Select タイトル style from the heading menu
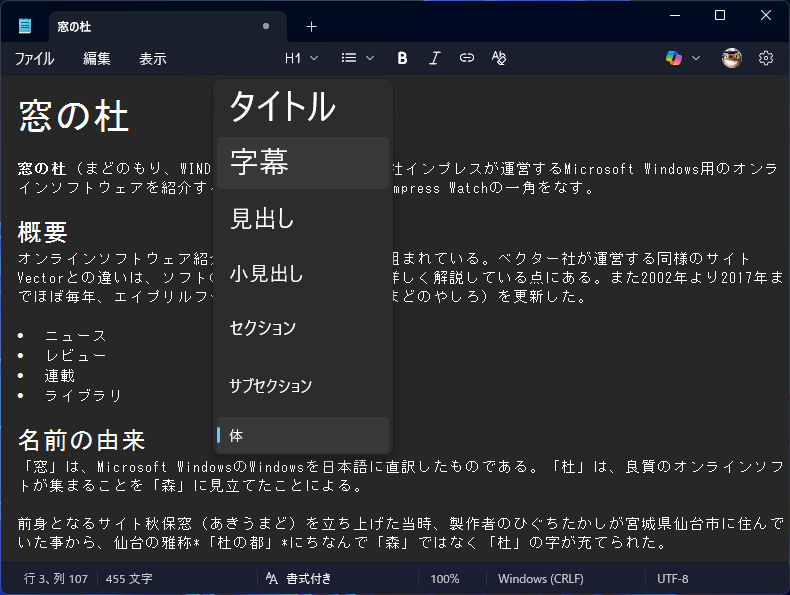 [x=303, y=107]
